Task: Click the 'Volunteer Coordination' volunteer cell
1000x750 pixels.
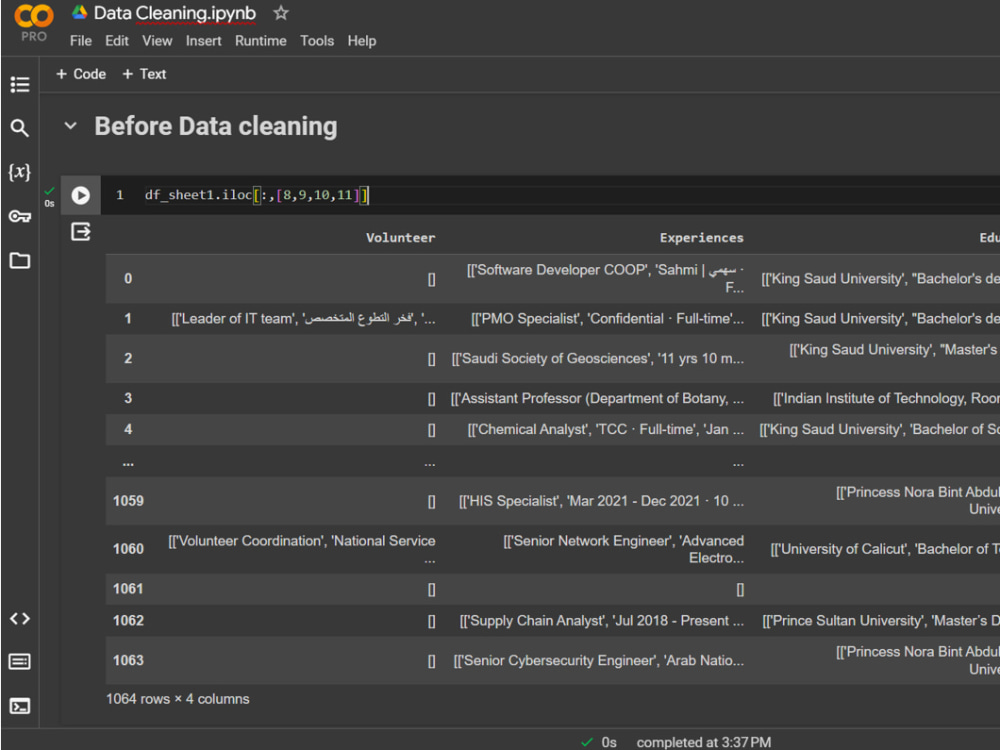Action: click(302, 549)
